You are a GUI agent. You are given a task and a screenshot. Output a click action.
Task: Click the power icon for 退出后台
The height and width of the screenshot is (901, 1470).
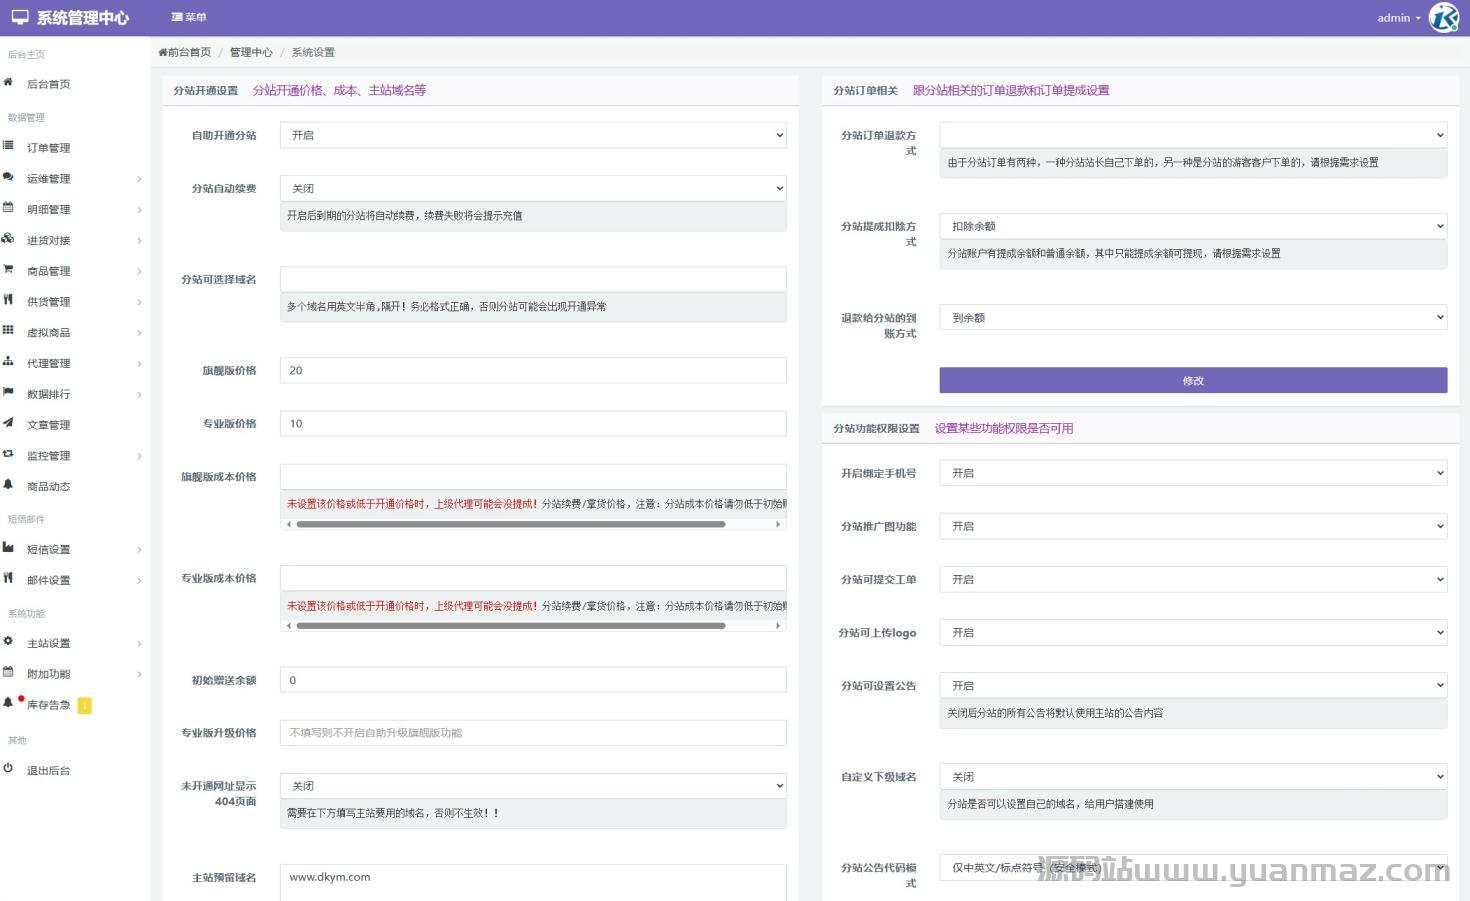pos(8,769)
